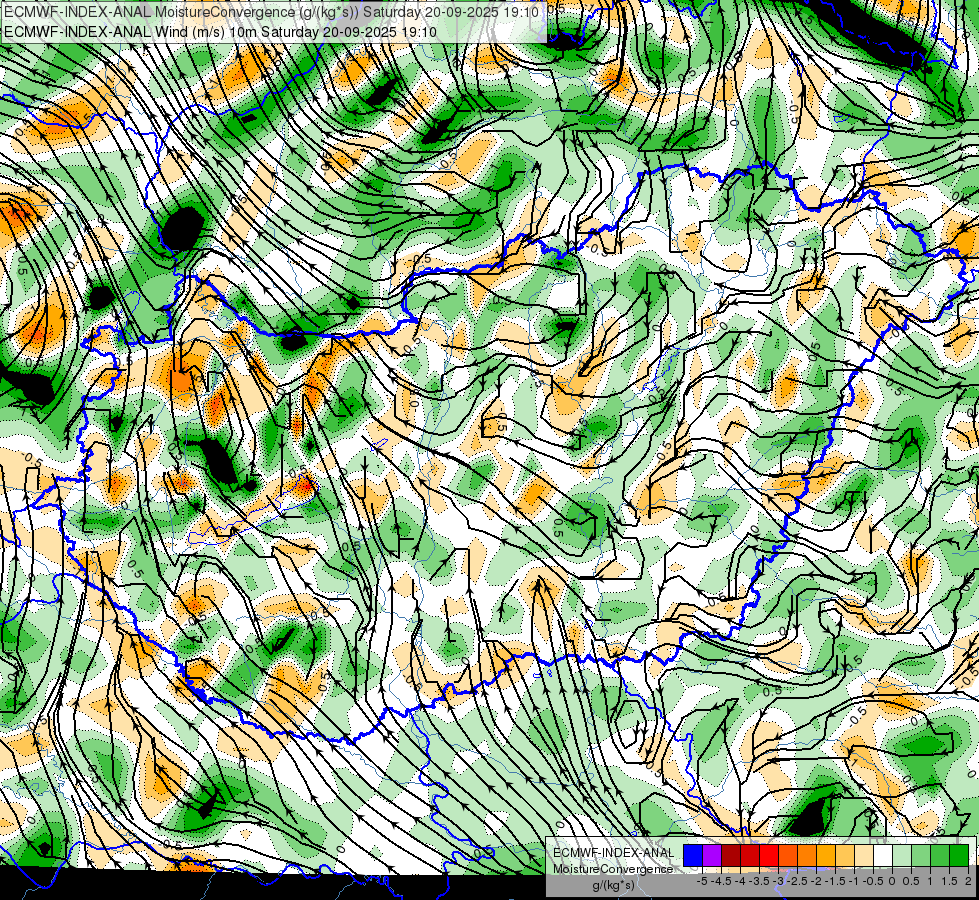
Task: Click the g/(kg*s) unit label in legend
Action: 614,885
